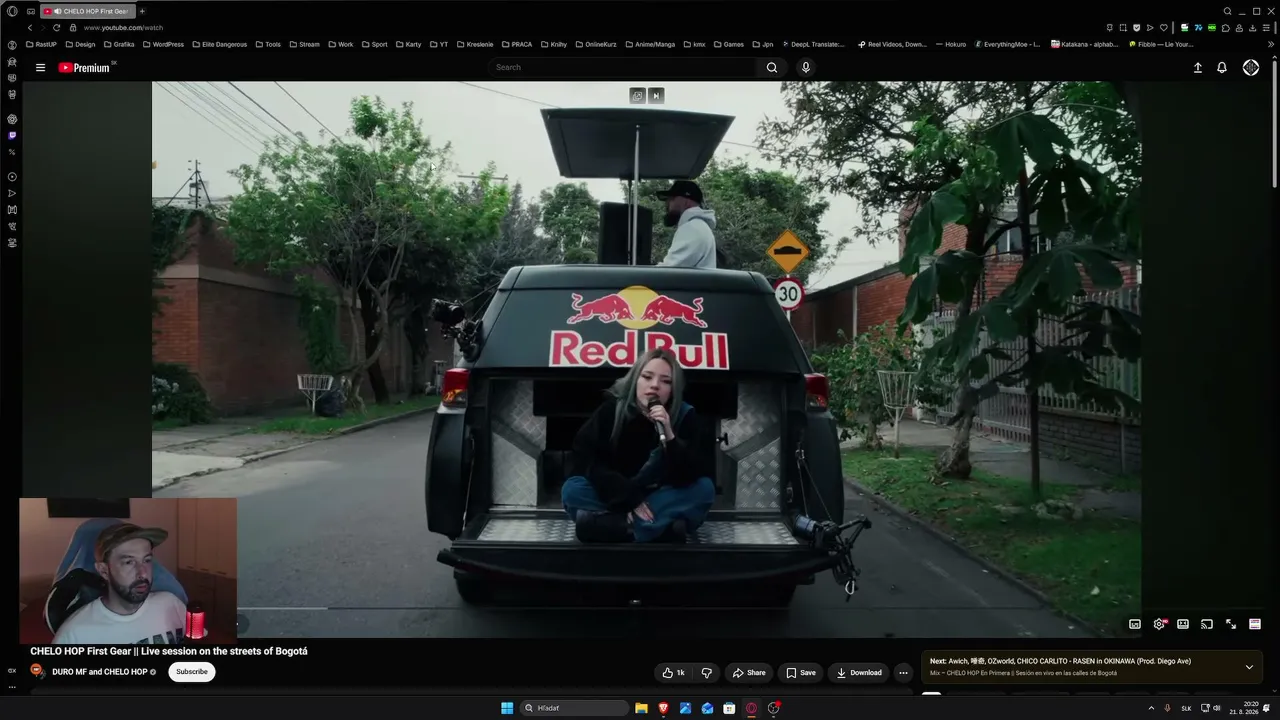Open Brave browser from the taskbar
The image size is (1280, 720).
point(664,708)
